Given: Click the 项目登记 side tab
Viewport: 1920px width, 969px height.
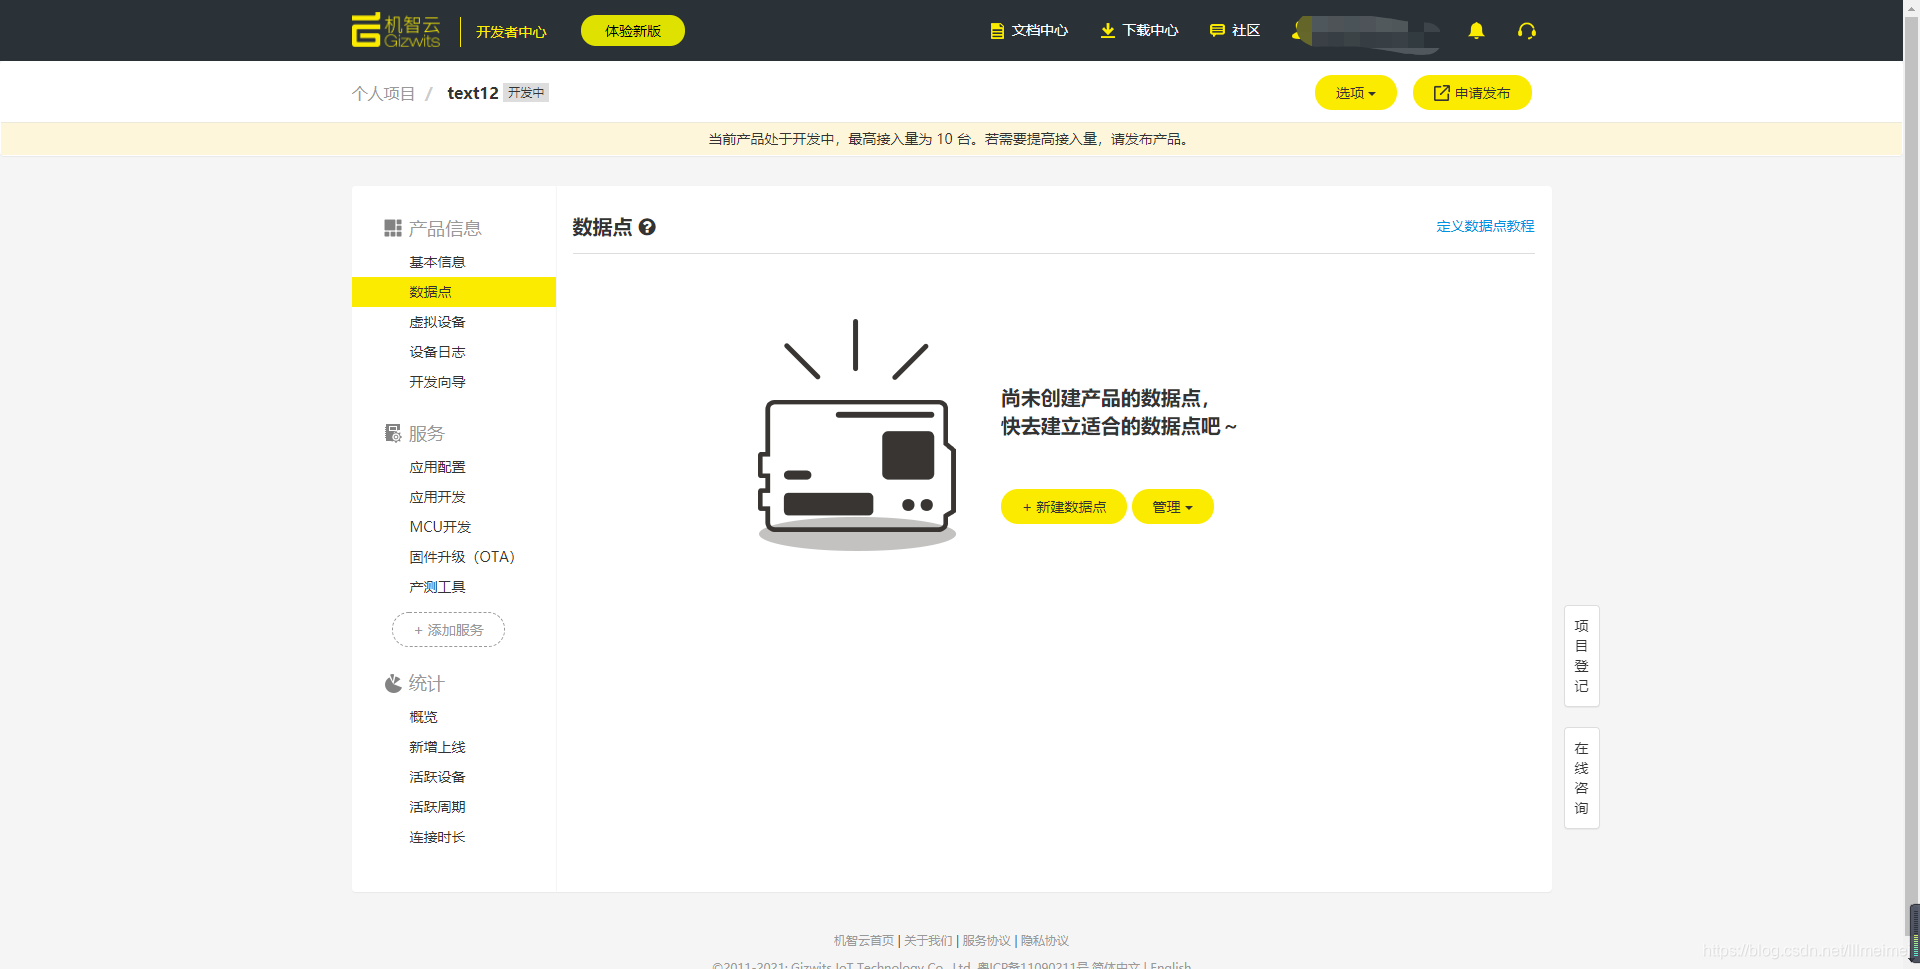Looking at the screenshot, I should 1582,656.
